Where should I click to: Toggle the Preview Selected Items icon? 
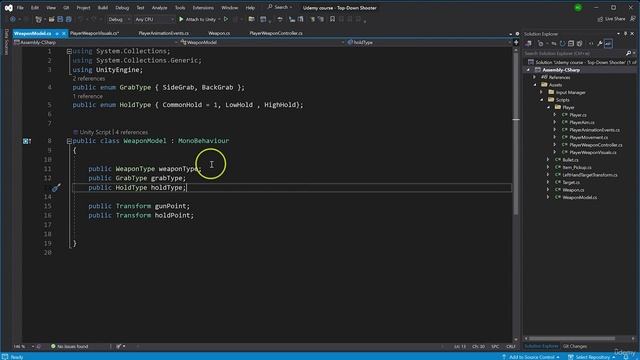click(608, 44)
